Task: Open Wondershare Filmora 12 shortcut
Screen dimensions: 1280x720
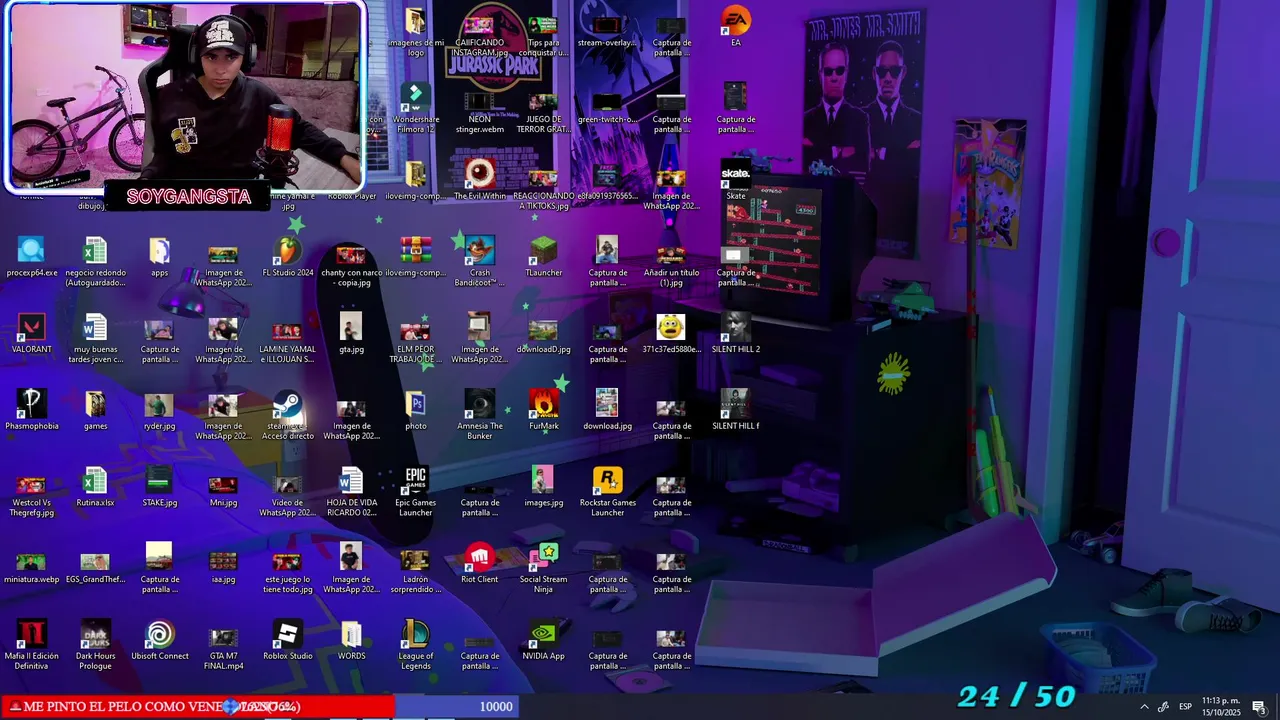Action: (x=416, y=108)
